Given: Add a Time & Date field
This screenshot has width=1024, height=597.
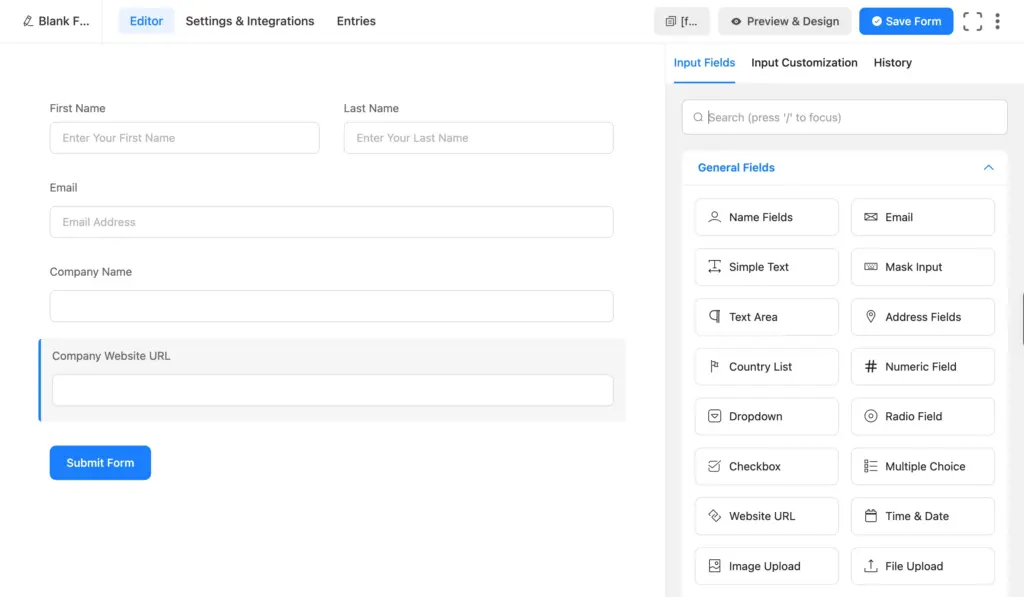Looking at the screenshot, I should point(923,516).
